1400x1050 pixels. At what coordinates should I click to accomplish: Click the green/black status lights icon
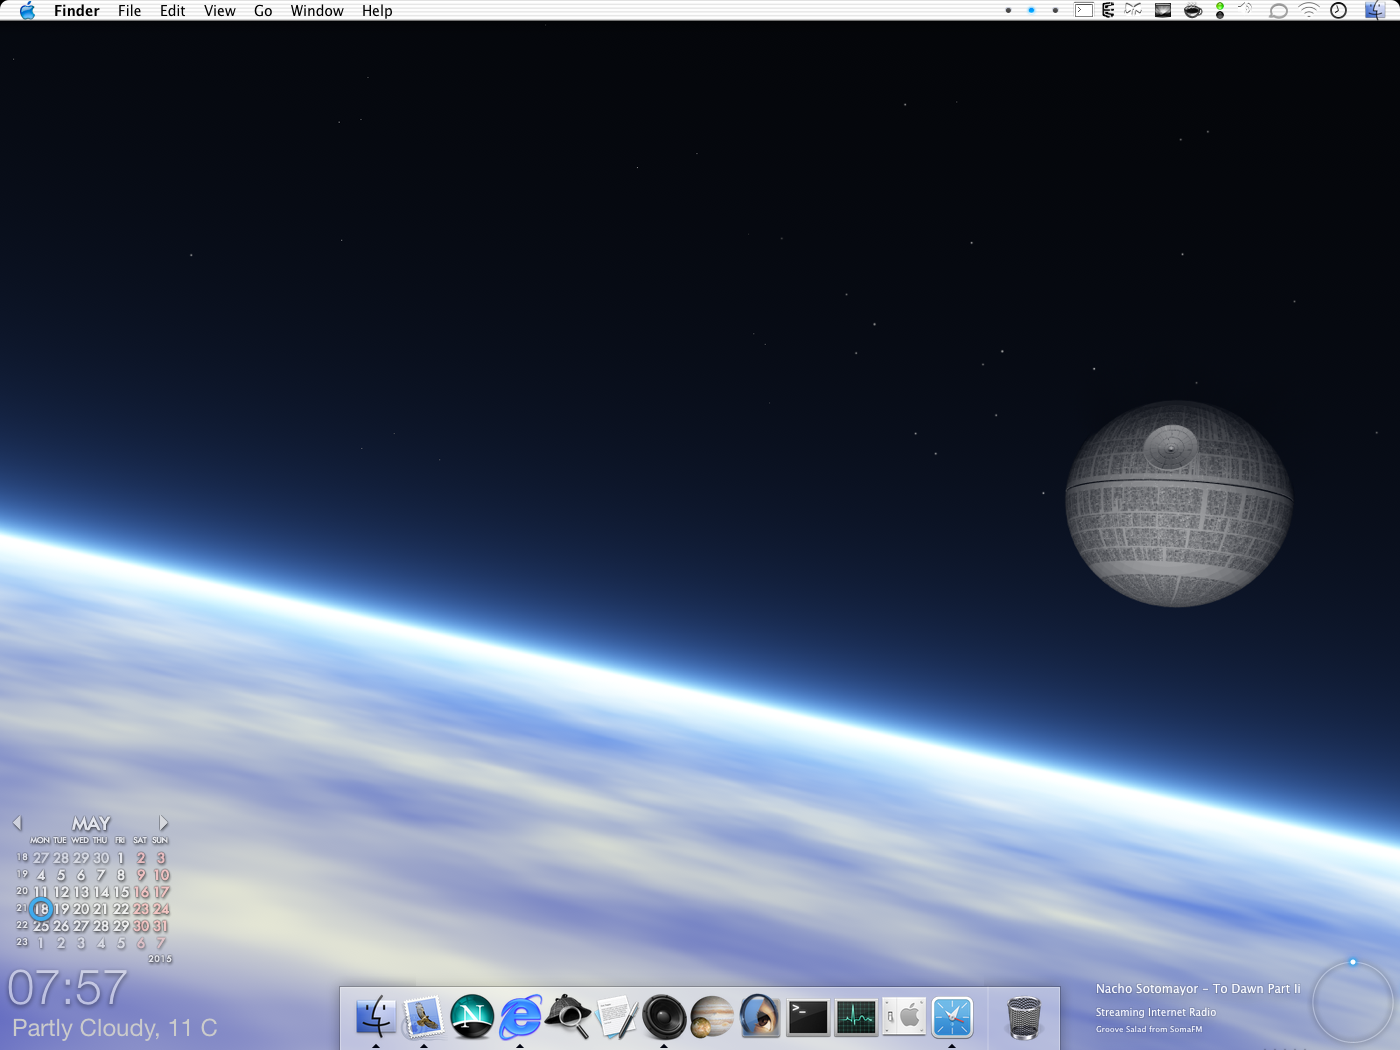click(x=1220, y=11)
